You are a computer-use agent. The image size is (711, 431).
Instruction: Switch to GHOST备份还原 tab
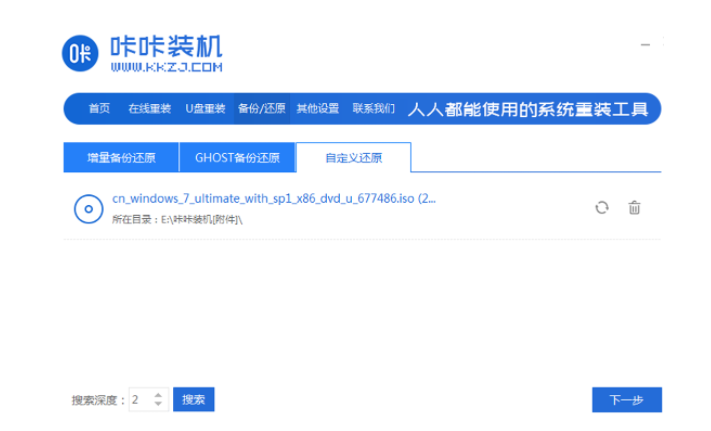(237, 158)
